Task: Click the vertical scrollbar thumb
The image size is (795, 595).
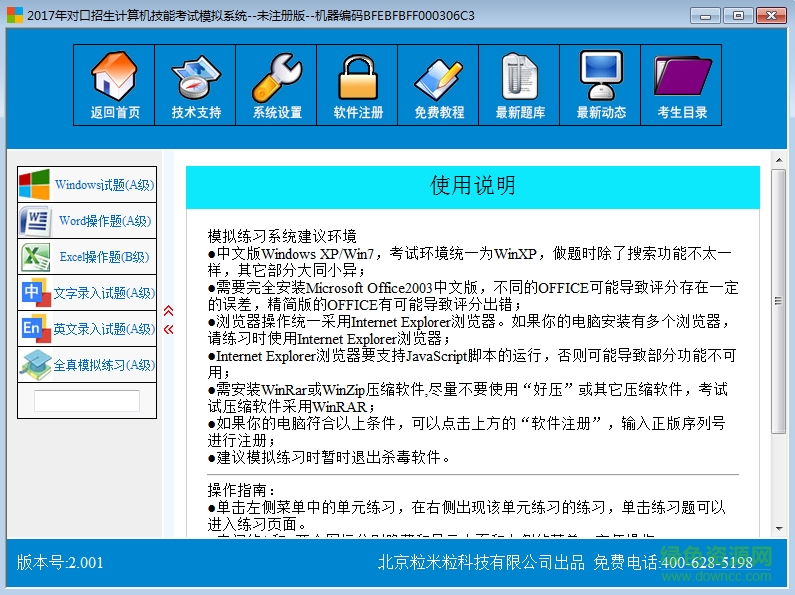Action: 779,300
